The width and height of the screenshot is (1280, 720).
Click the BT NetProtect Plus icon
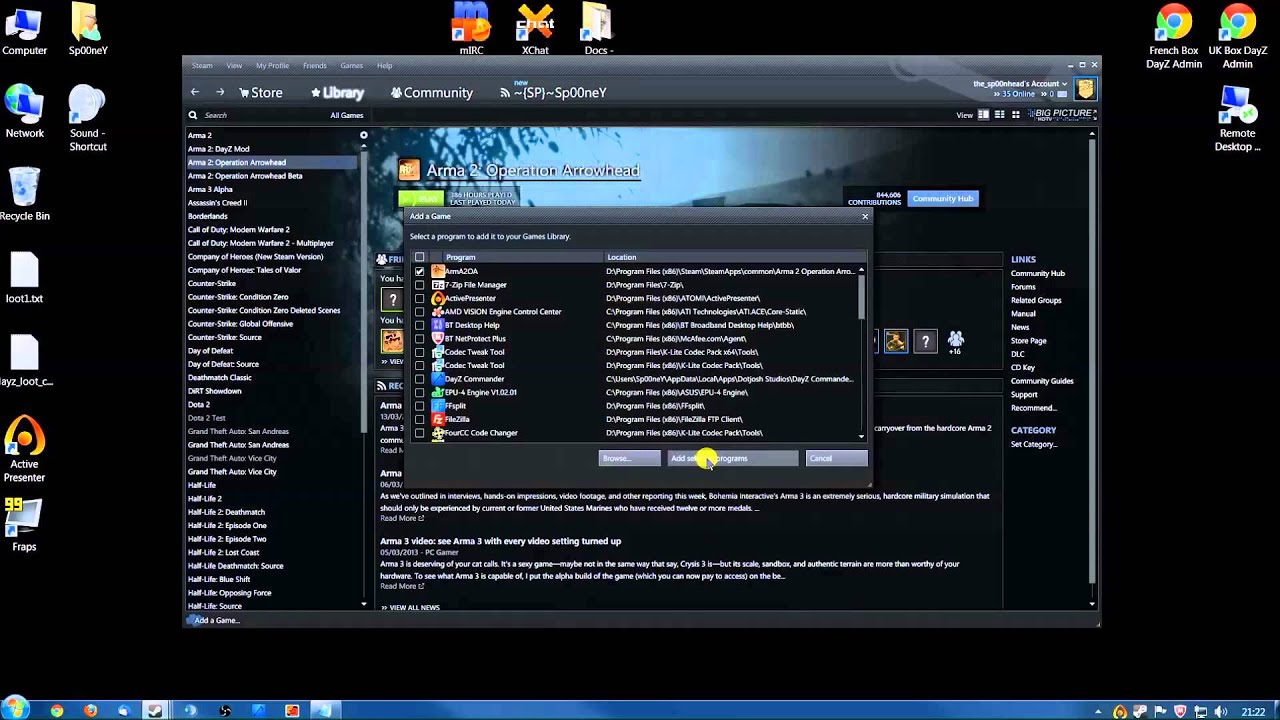tap(438, 339)
